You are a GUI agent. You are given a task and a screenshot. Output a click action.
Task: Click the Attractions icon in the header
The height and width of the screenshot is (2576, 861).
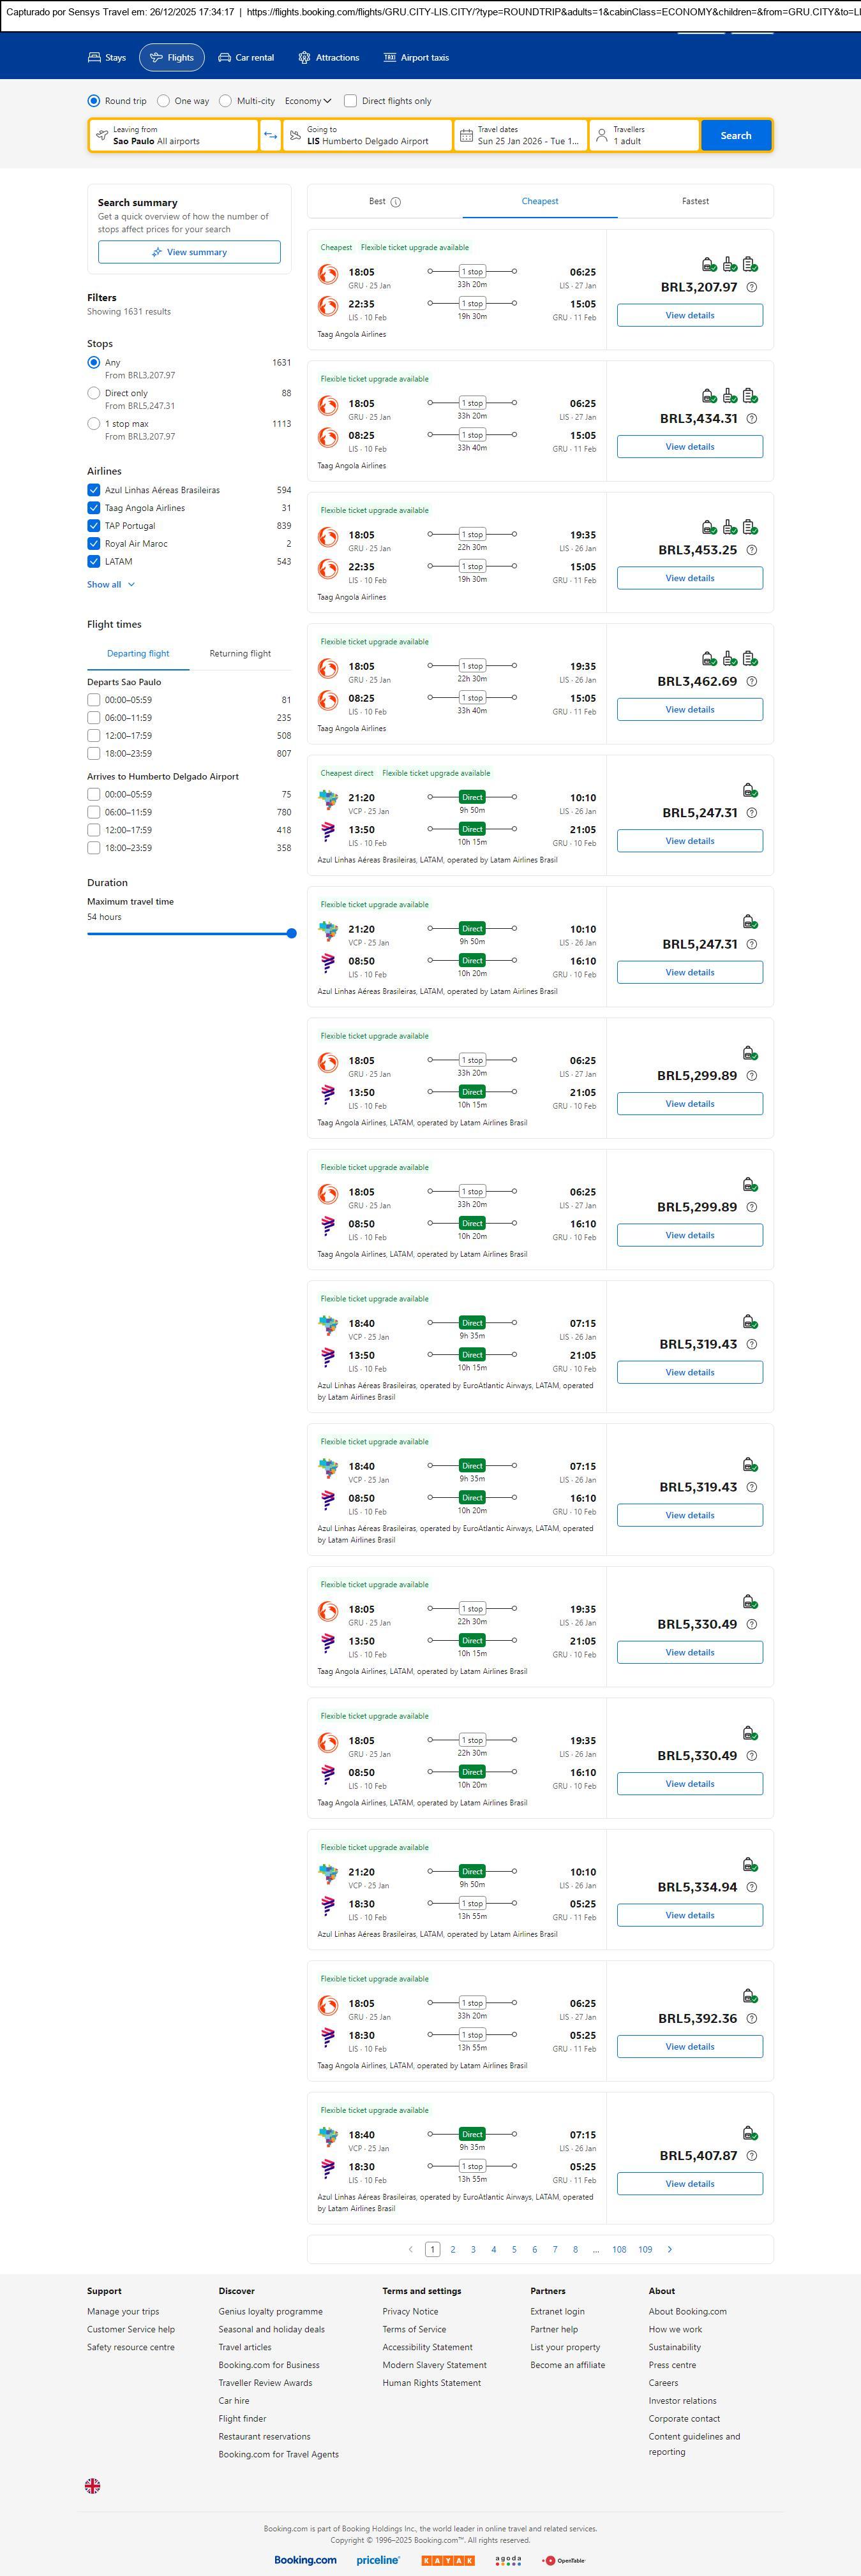pyautogui.click(x=304, y=58)
